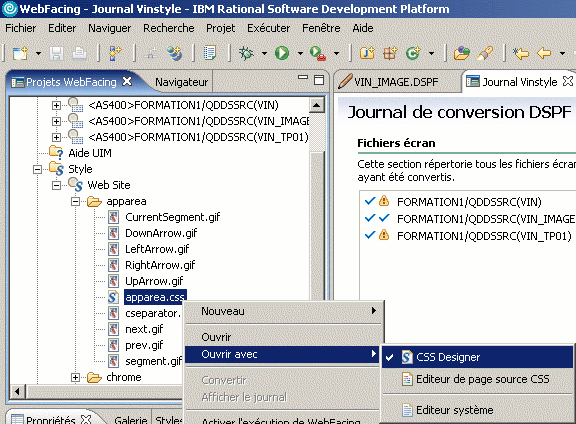Expand the QDDSSRC(VIN_IMAGE tree node
Viewport: 576px width, 424px height.
(x=56, y=121)
